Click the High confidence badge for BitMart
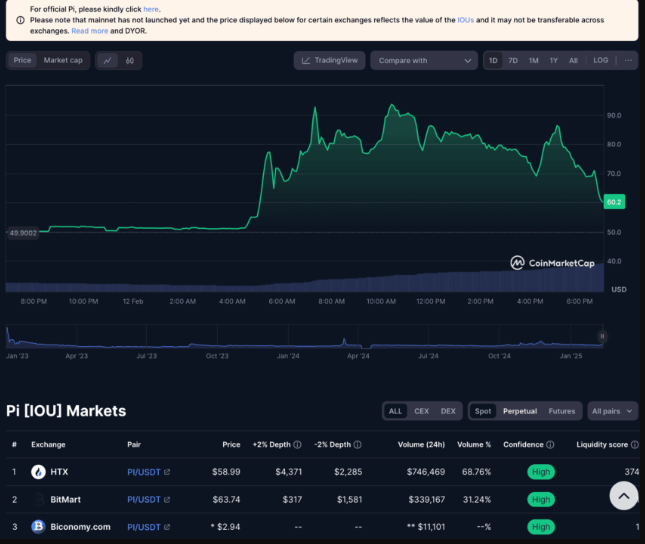The height and width of the screenshot is (544, 645). [x=541, y=500]
